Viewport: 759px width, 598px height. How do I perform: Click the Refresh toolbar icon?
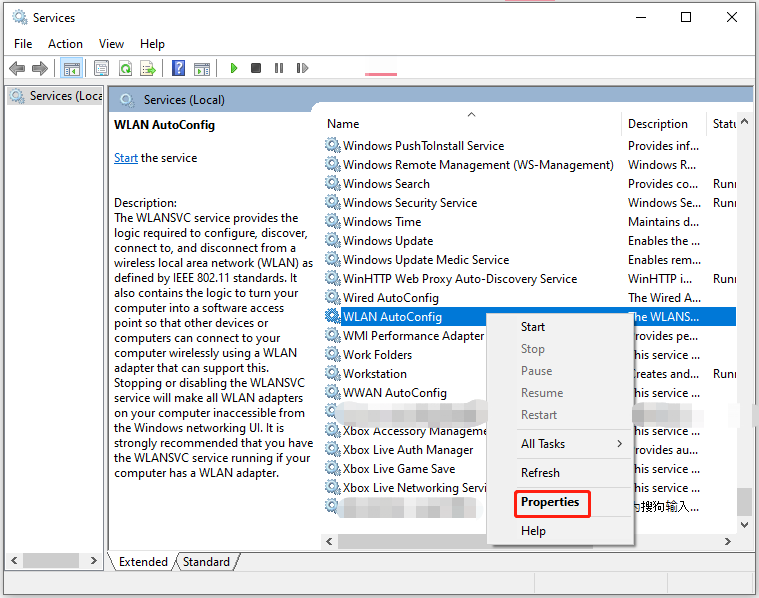coord(125,68)
